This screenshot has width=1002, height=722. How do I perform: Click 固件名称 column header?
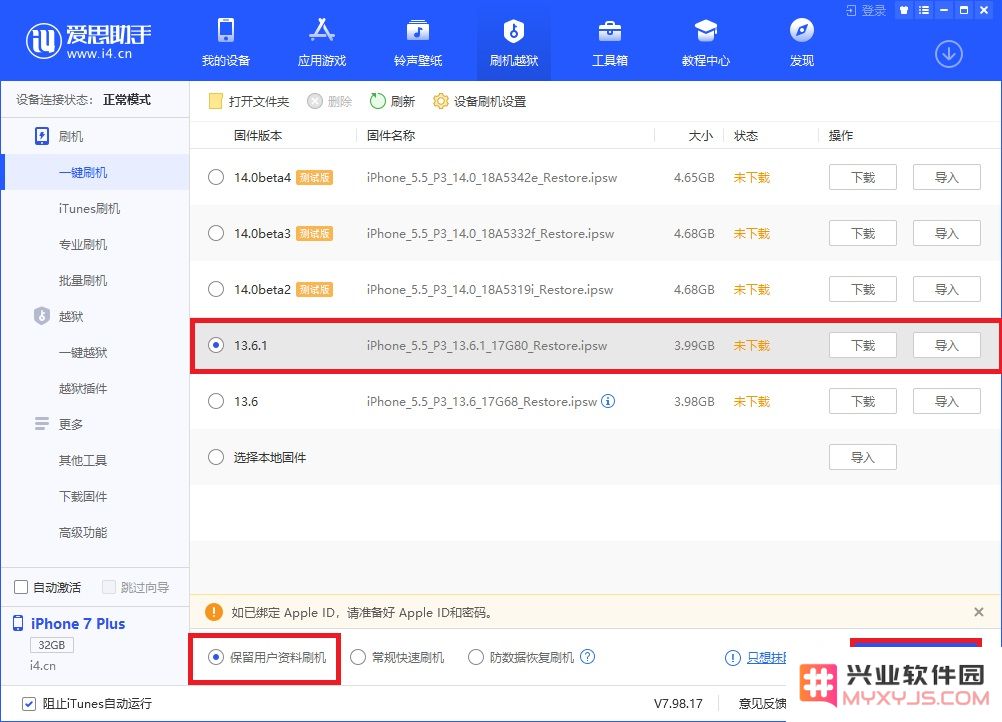[x=390, y=135]
